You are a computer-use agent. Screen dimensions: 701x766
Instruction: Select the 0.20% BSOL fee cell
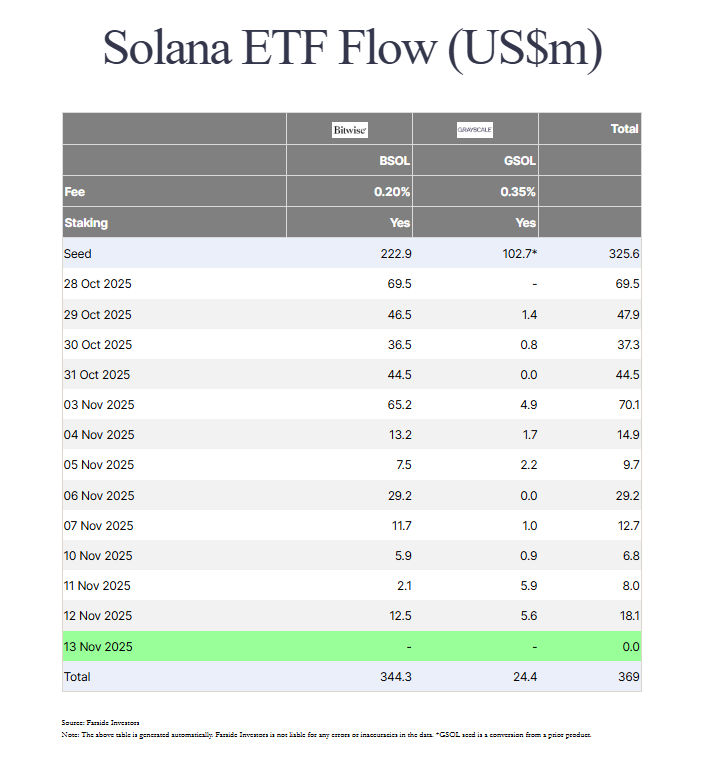391,192
